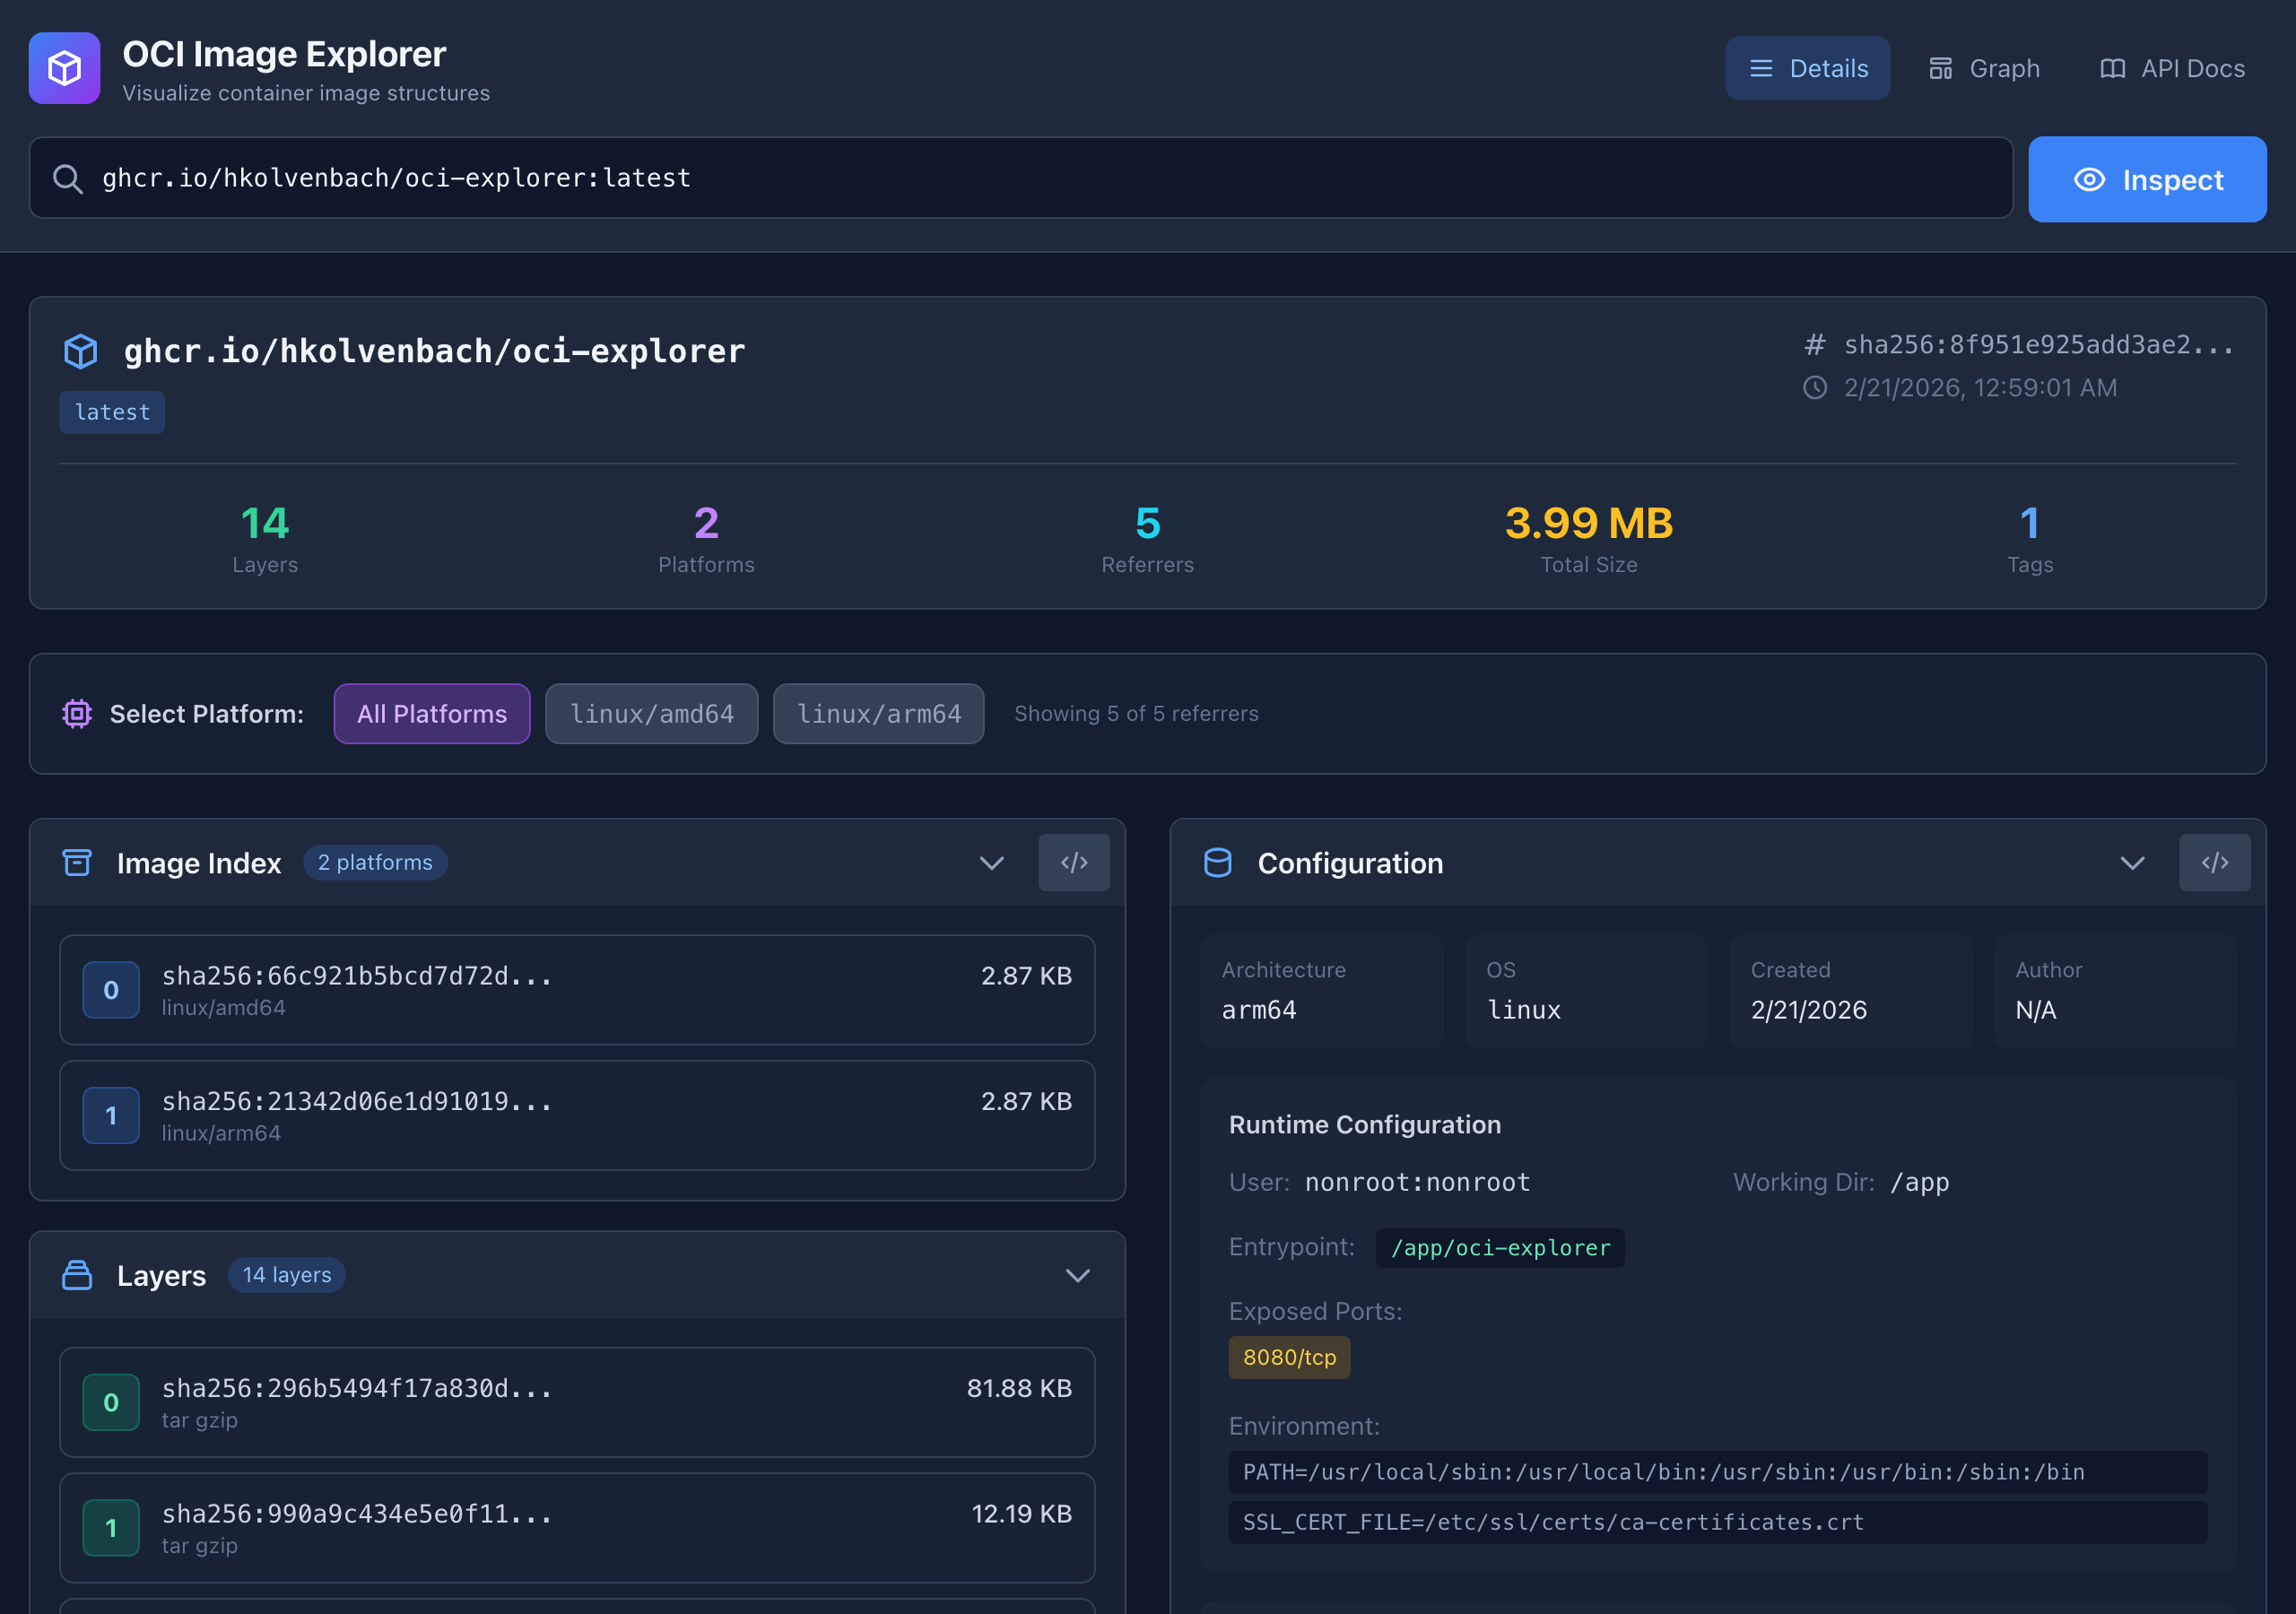Show raw JSON for Configuration
This screenshot has width=2296, height=1614.
coord(2214,862)
